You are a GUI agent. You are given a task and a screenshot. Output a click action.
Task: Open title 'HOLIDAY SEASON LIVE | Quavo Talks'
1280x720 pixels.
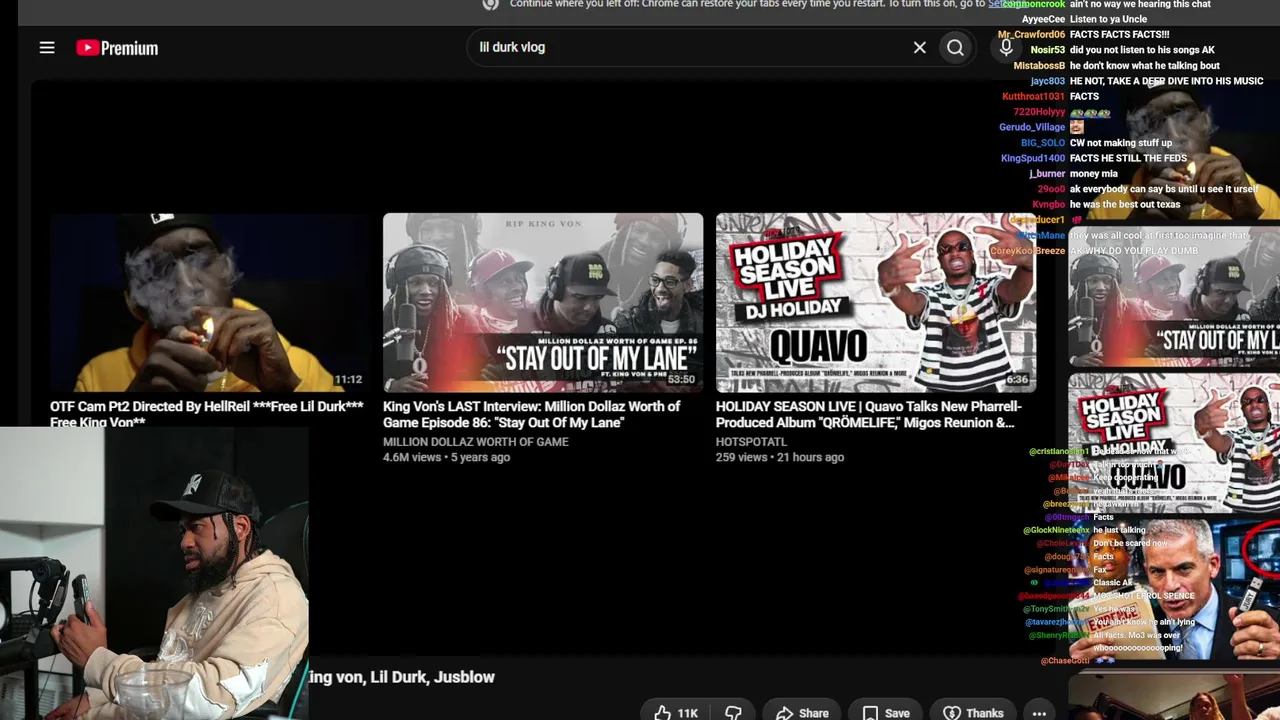click(x=869, y=414)
